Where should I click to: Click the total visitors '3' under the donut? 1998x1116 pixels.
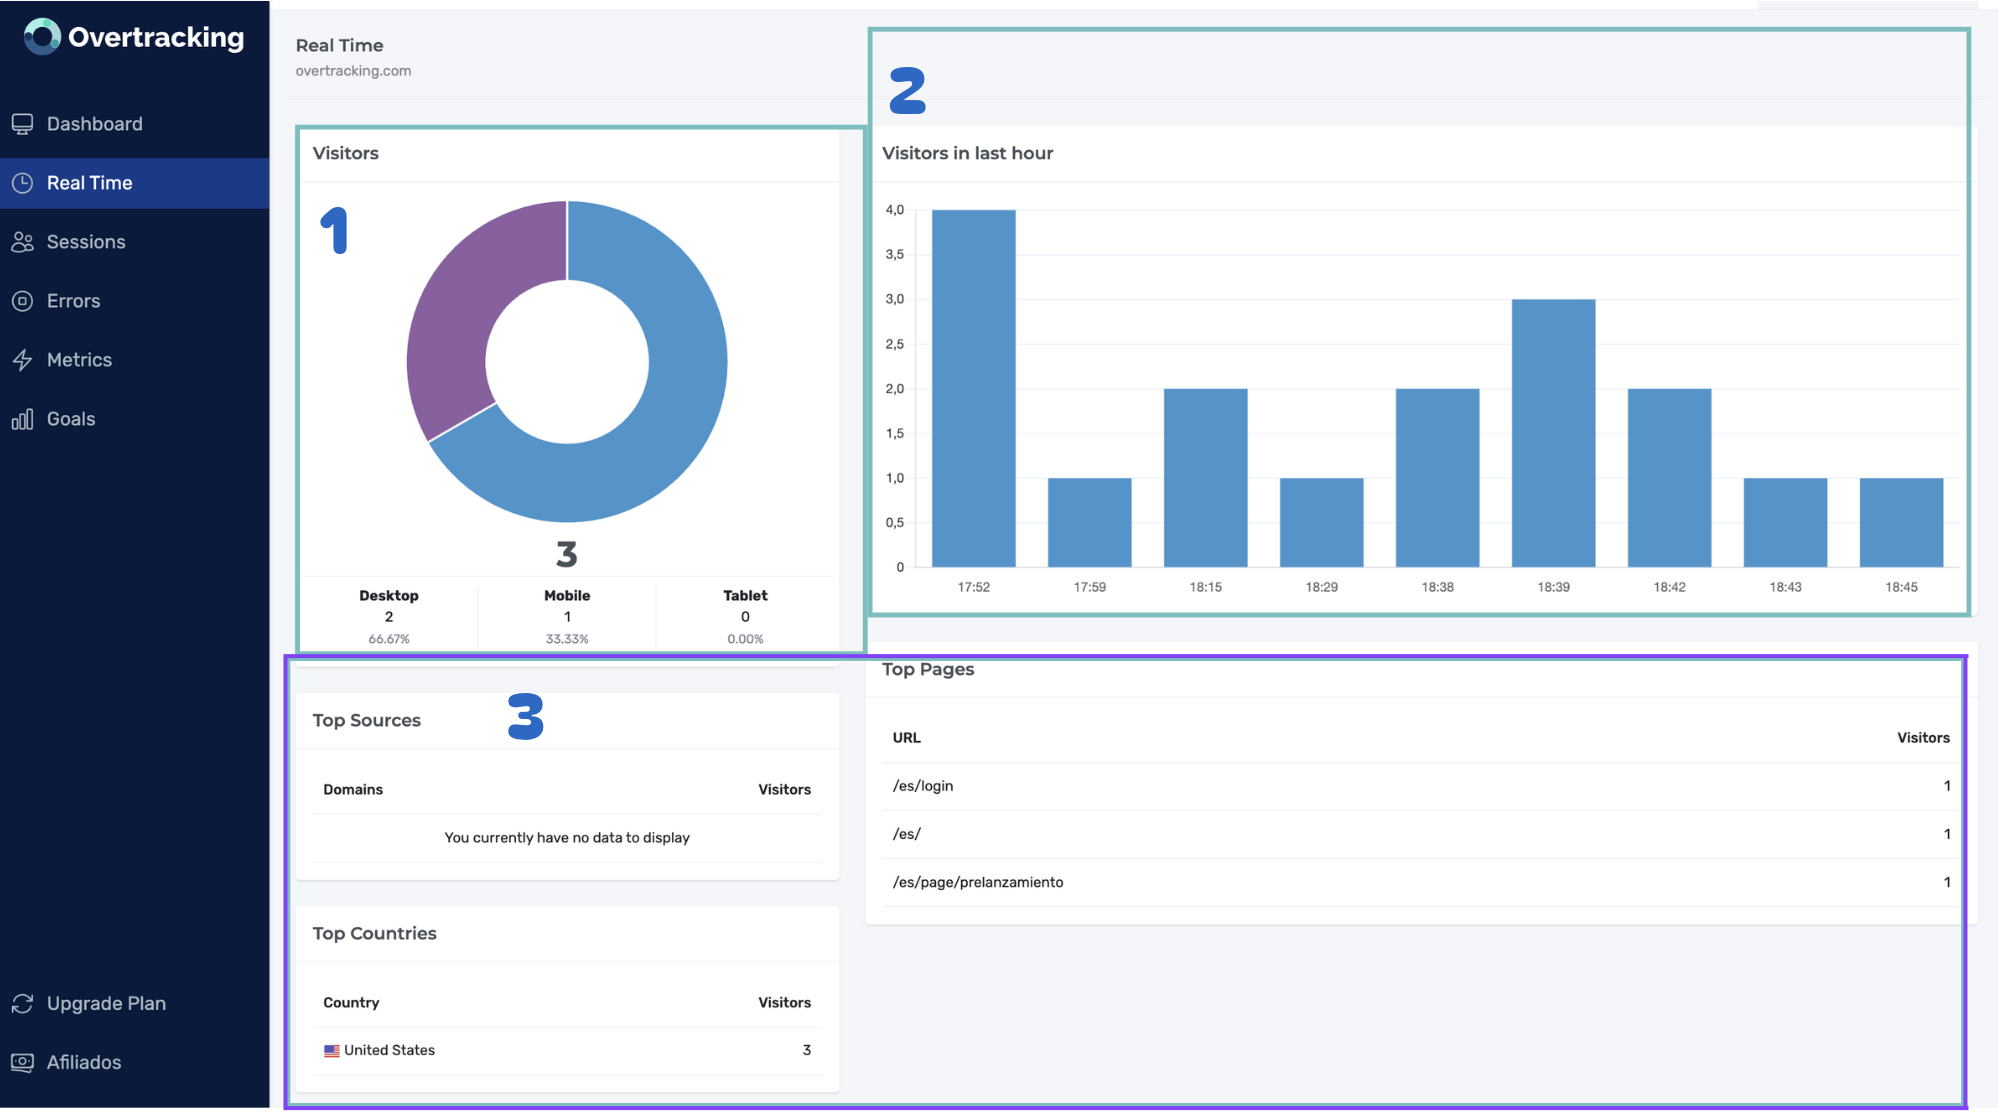tap(566, 554)
